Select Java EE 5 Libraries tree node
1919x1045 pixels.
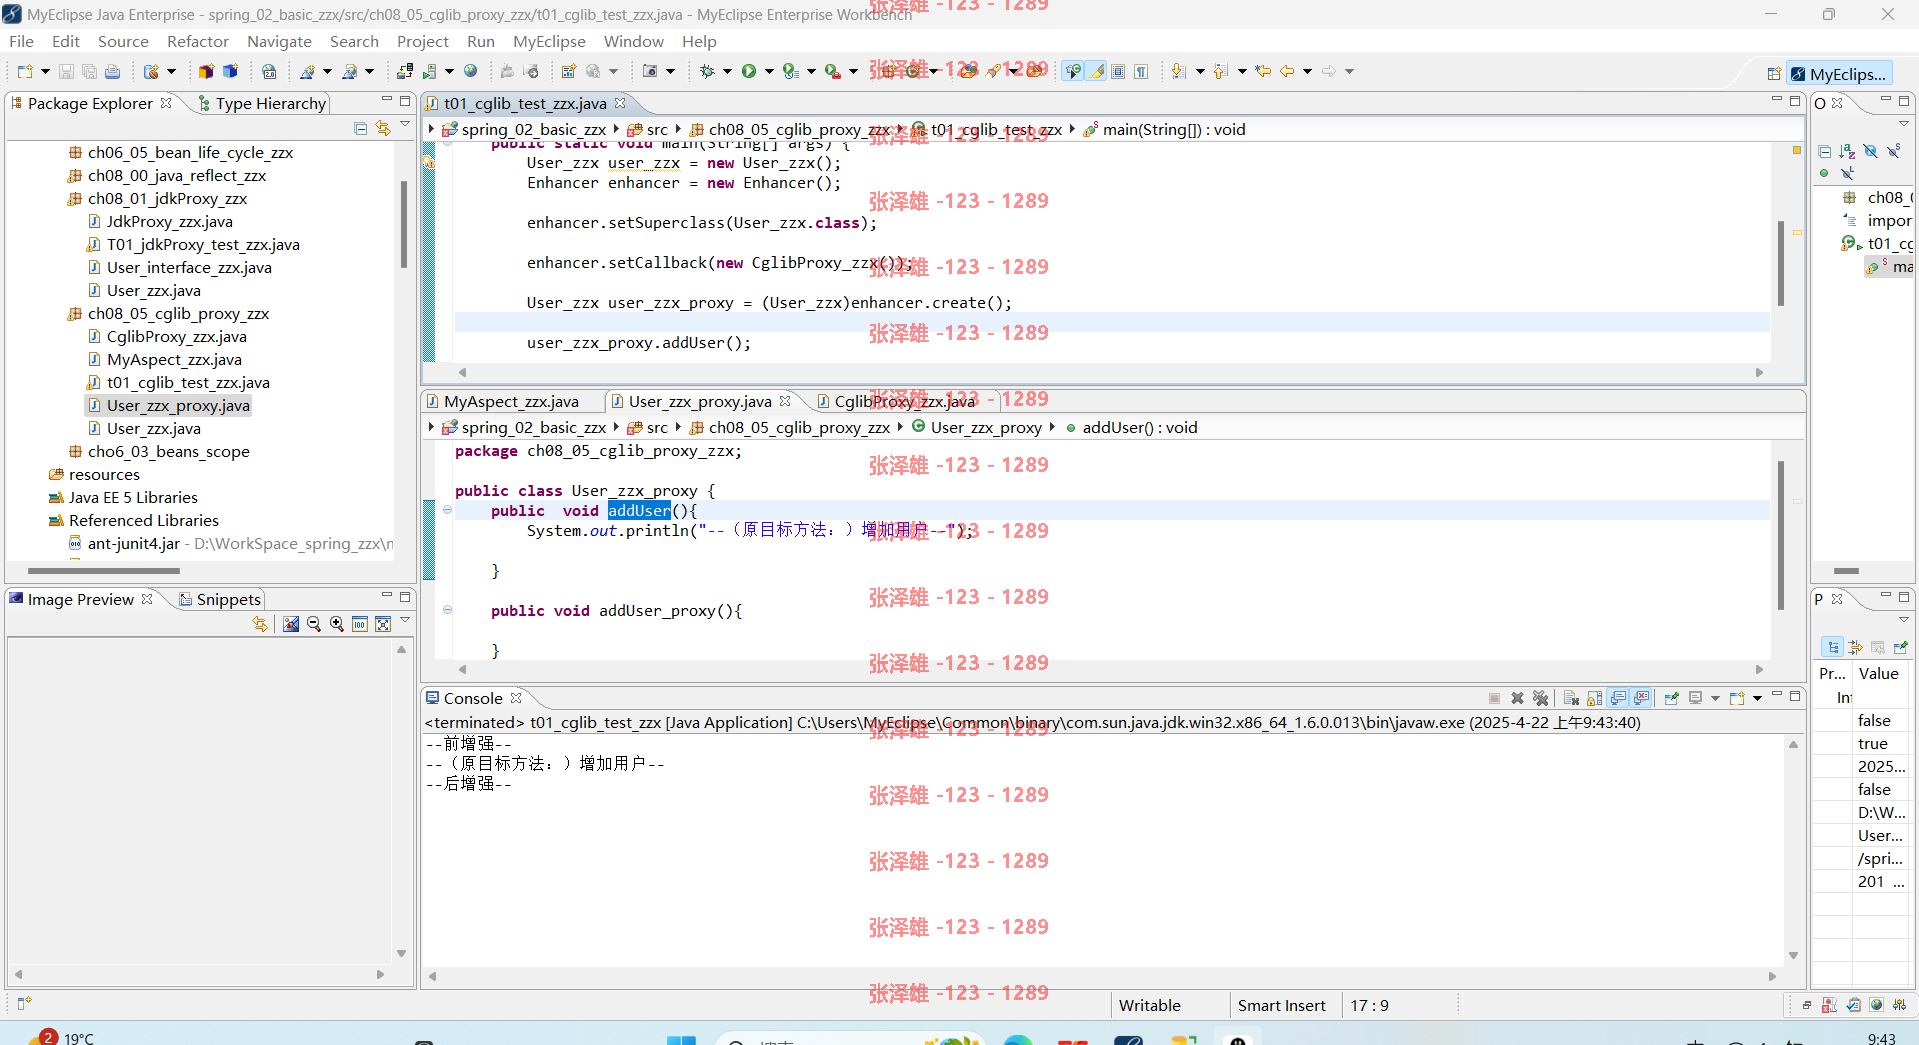[123, 497]
